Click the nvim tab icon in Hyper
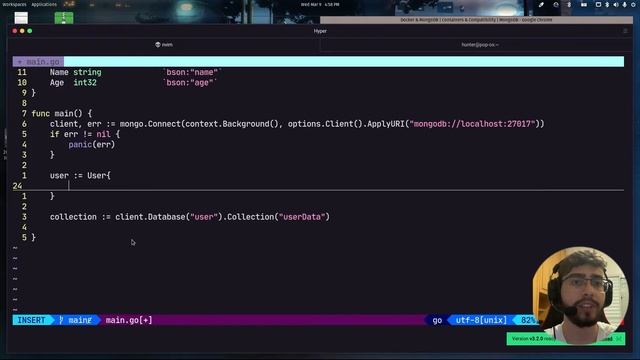The height and width of the screenshot is (360, 640). tap(158, 44)
